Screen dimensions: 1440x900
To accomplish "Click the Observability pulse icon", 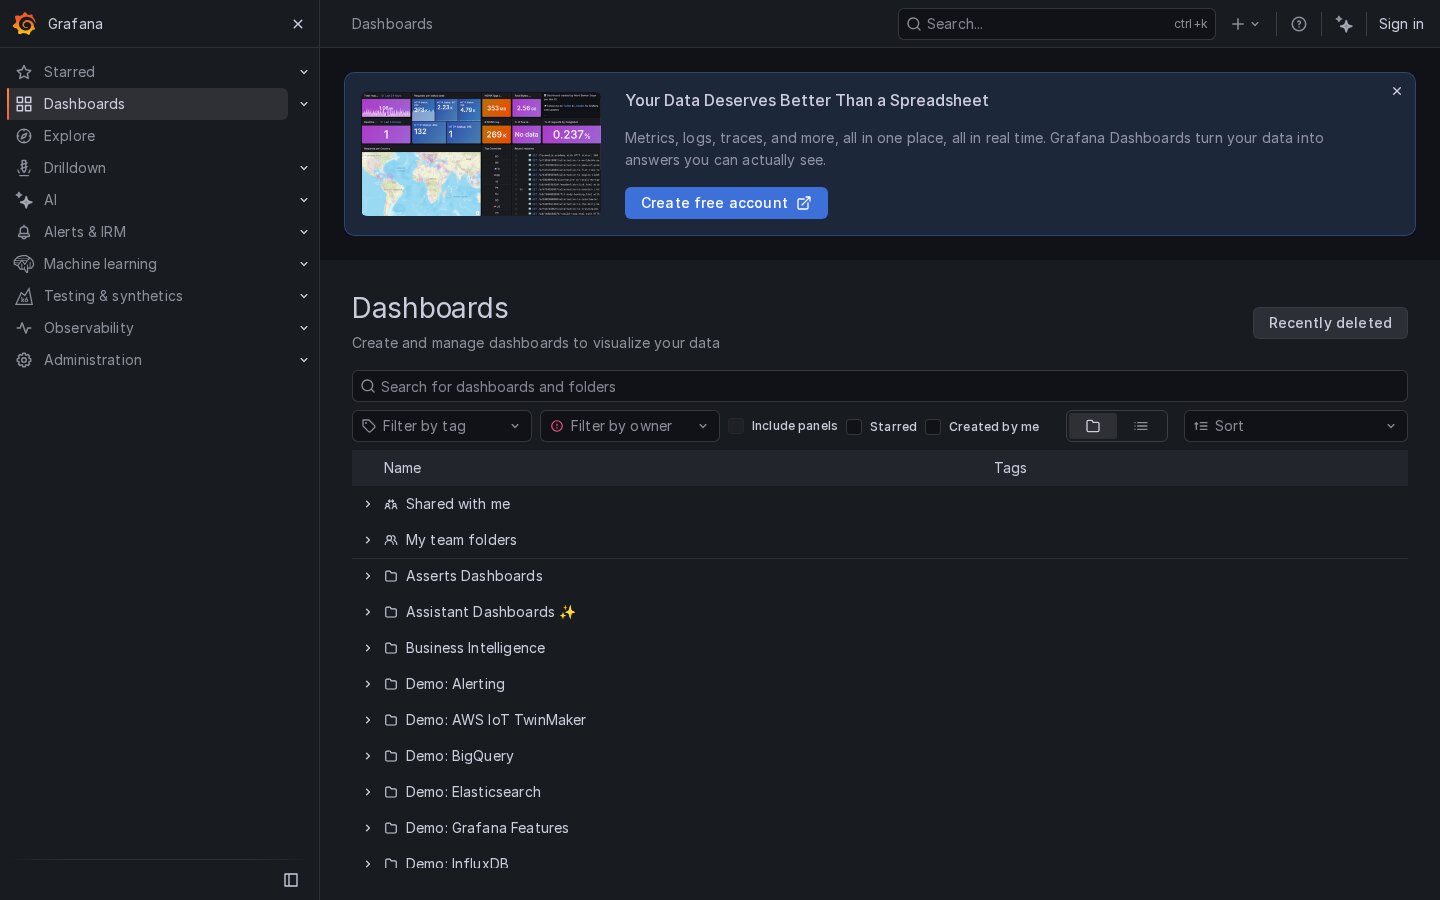I will coord(24,328).
